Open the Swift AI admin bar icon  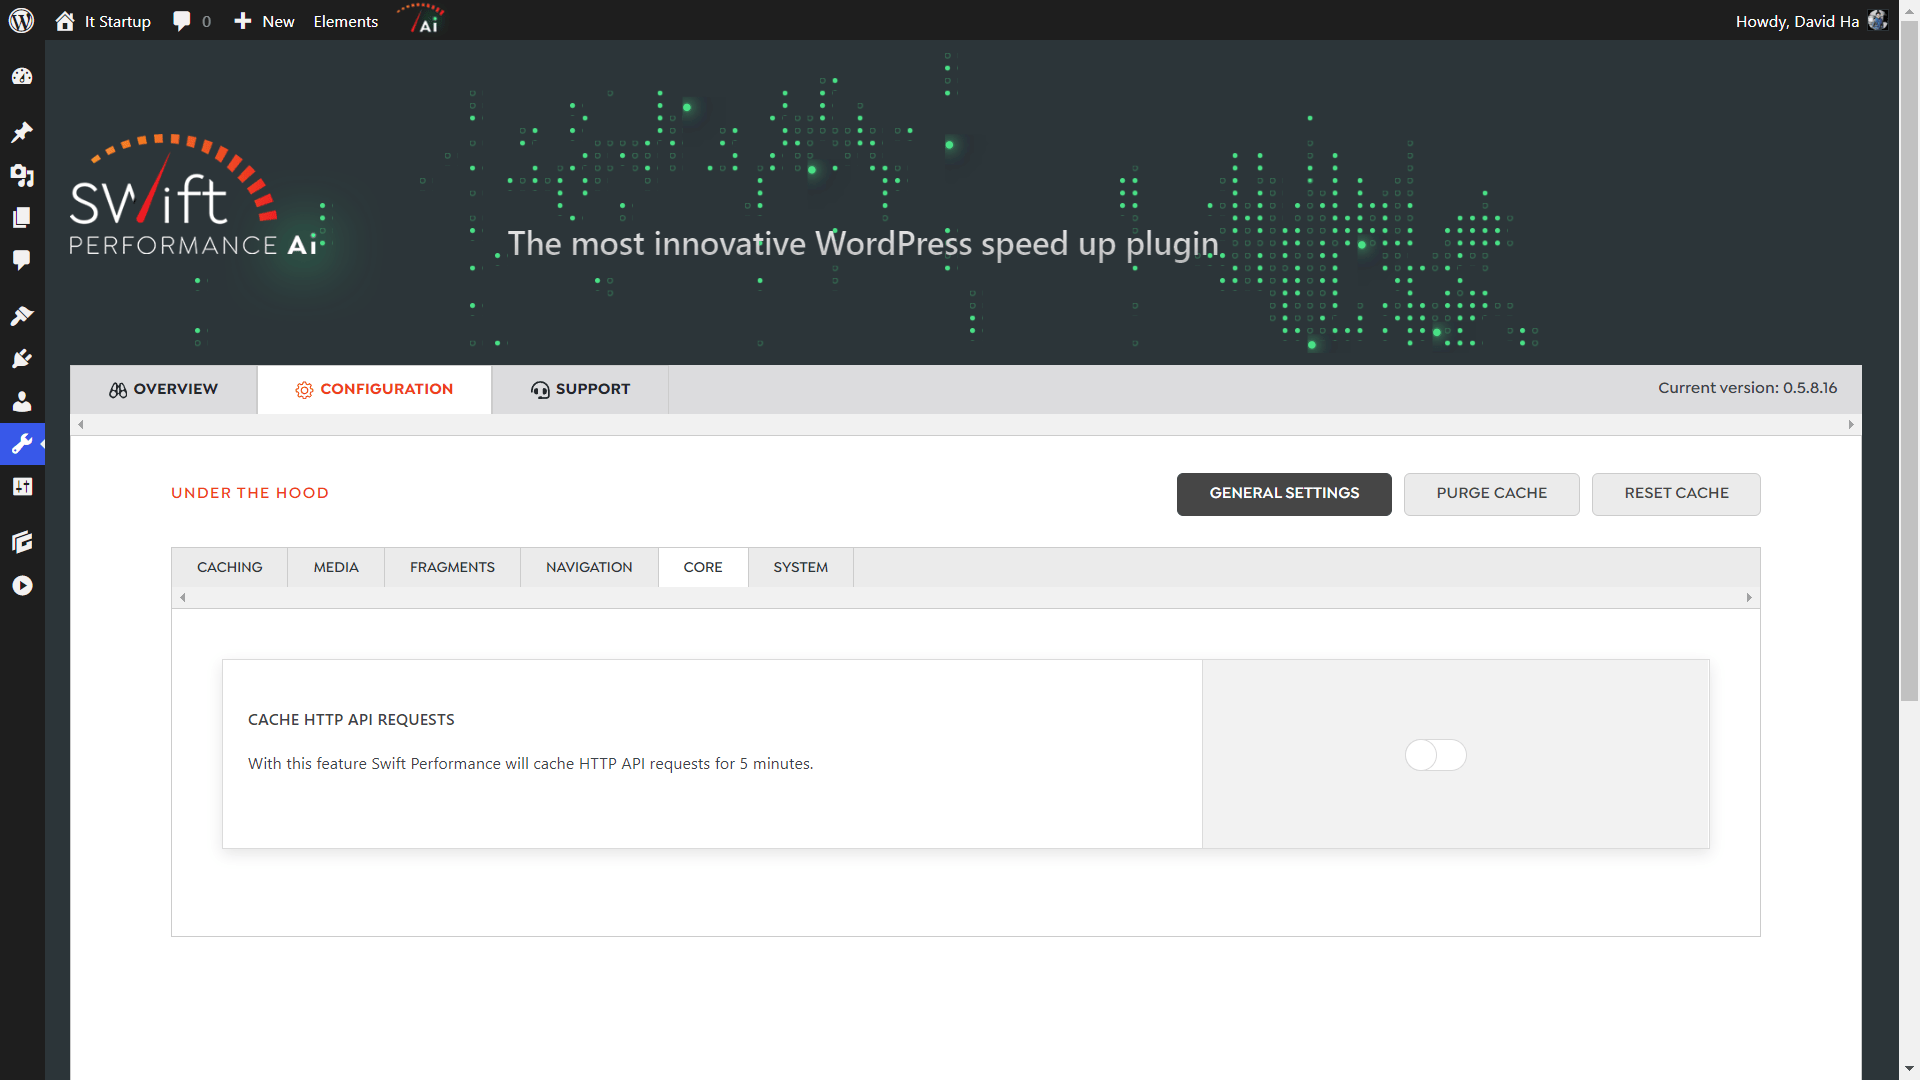(x=421, y=19)
